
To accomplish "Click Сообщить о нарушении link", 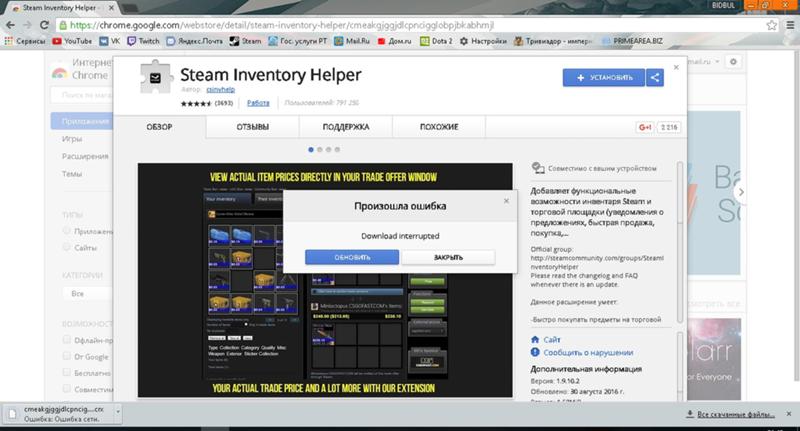I will click(588, 352).
